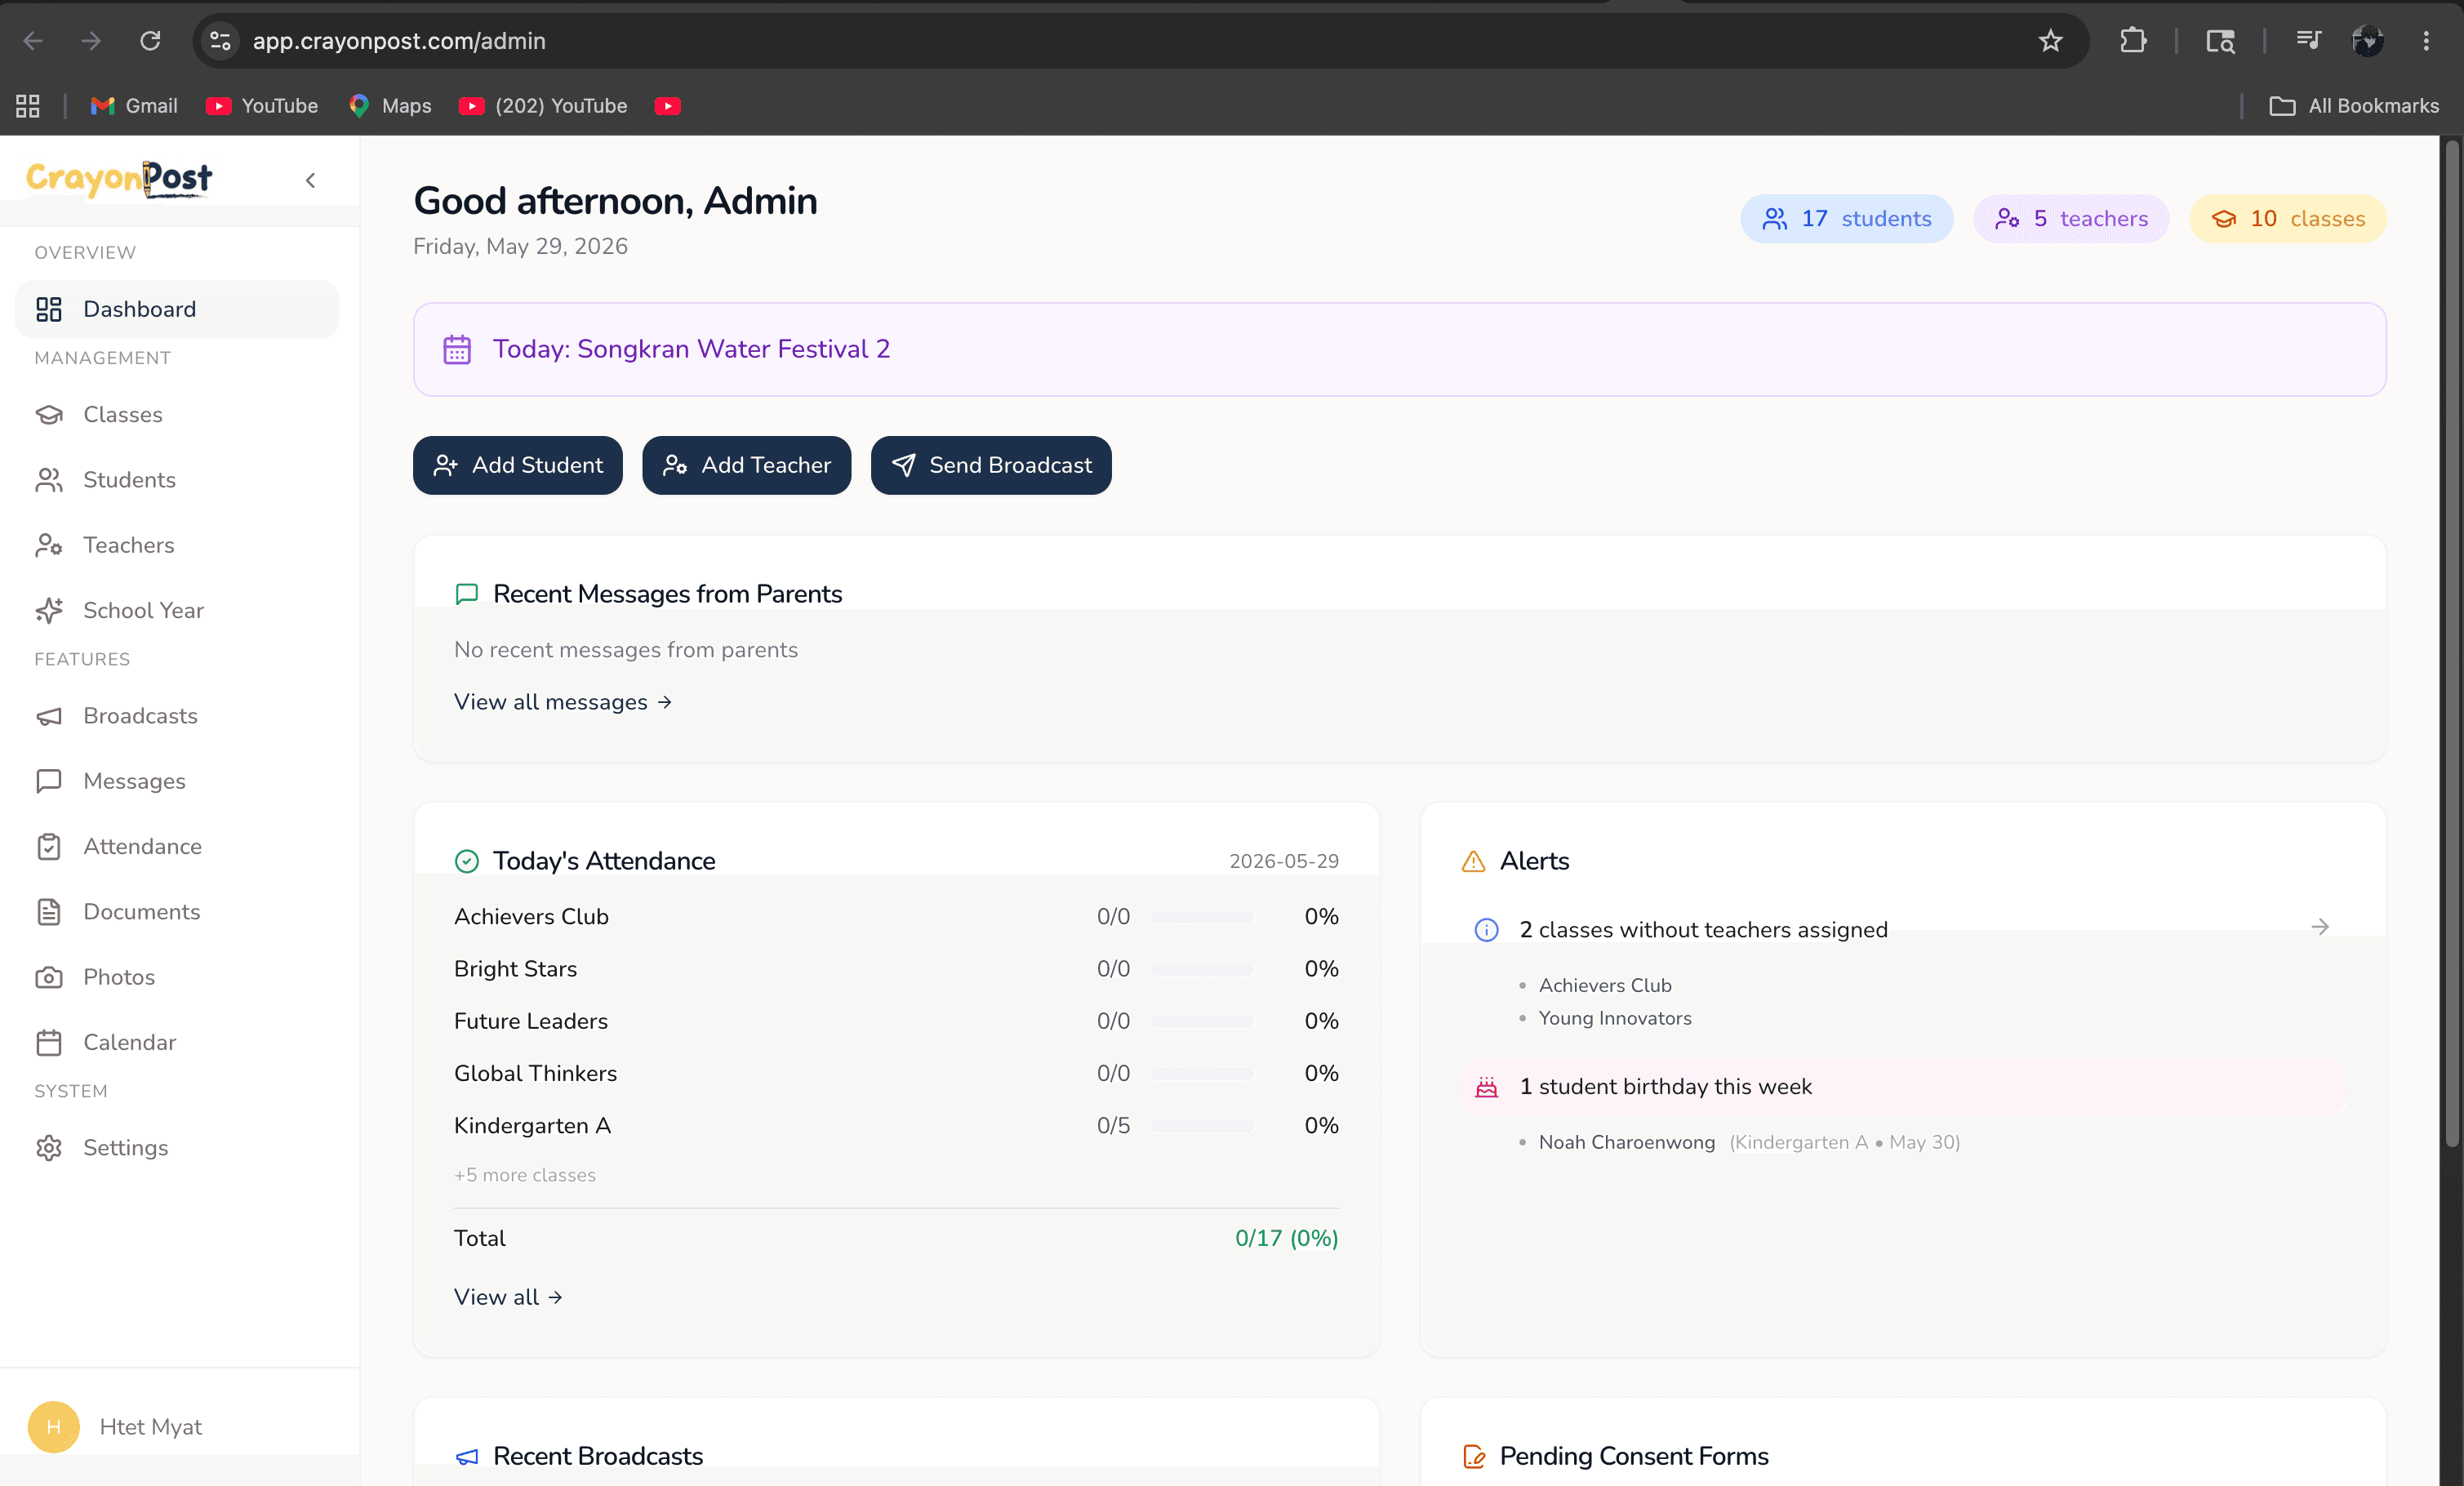Click the Achievers Club attendance progress bar
This screenshot has height=1486, width=2464.
[x=1203, y=917]
